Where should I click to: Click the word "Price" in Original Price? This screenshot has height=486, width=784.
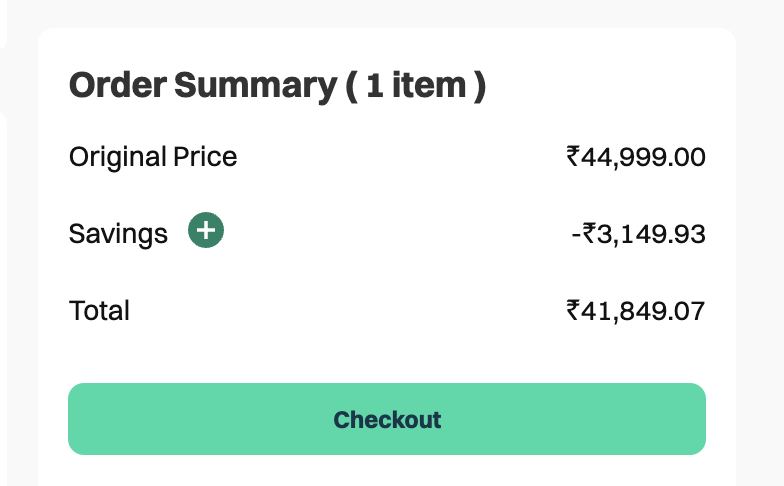(x=206, y=157)
